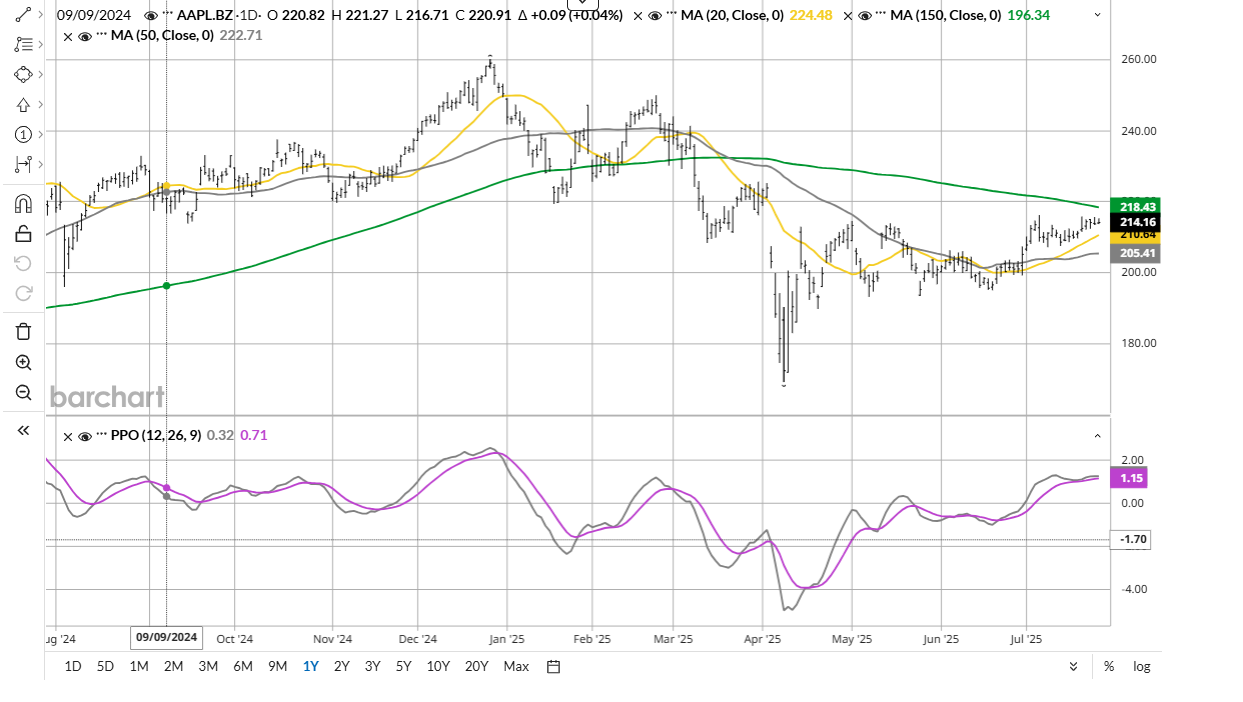This screenshot has height=702, width=1243.
Task: Hide the AAPL.BZ price series
Action: (150, 16)
